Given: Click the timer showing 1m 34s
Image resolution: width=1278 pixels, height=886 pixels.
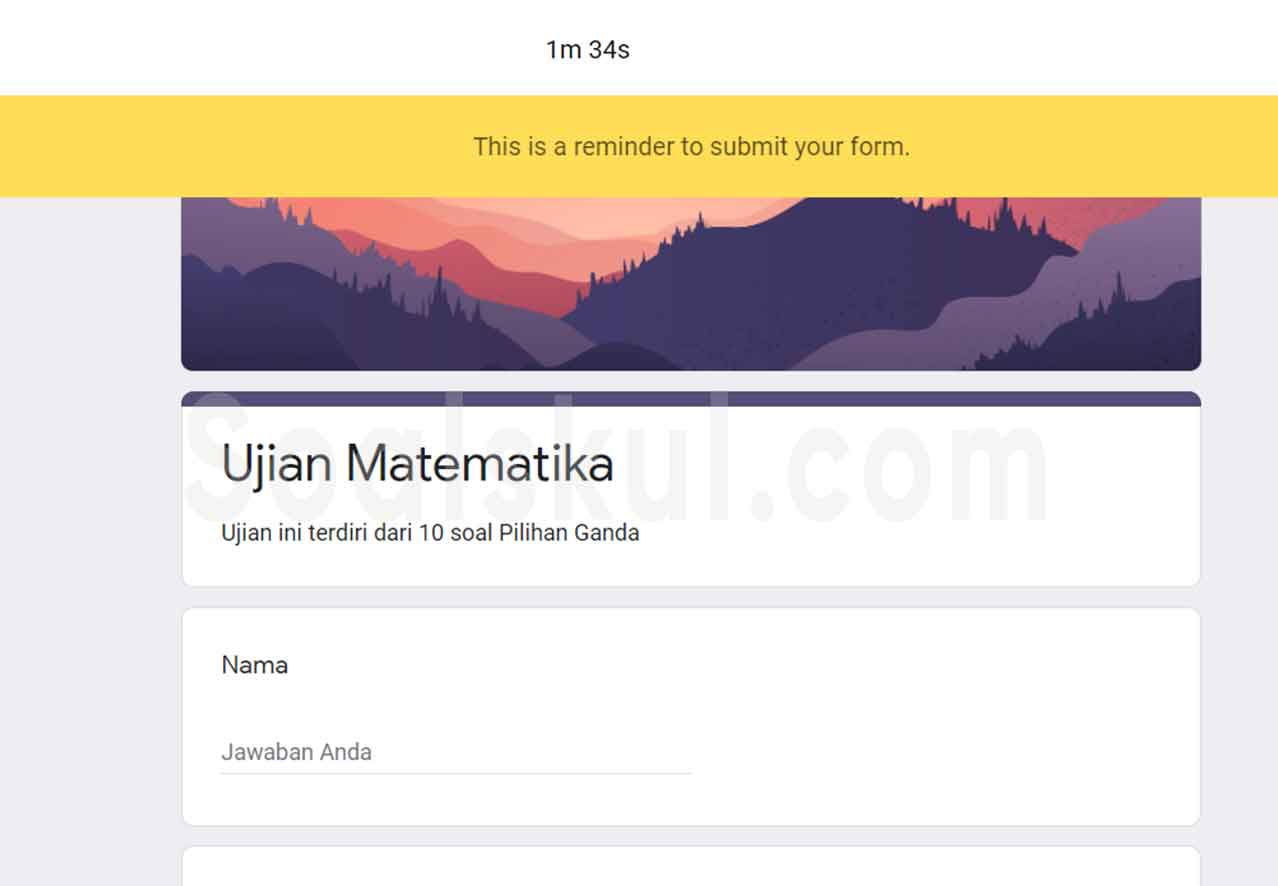Looking at the screenshot, I should point(588,49).
